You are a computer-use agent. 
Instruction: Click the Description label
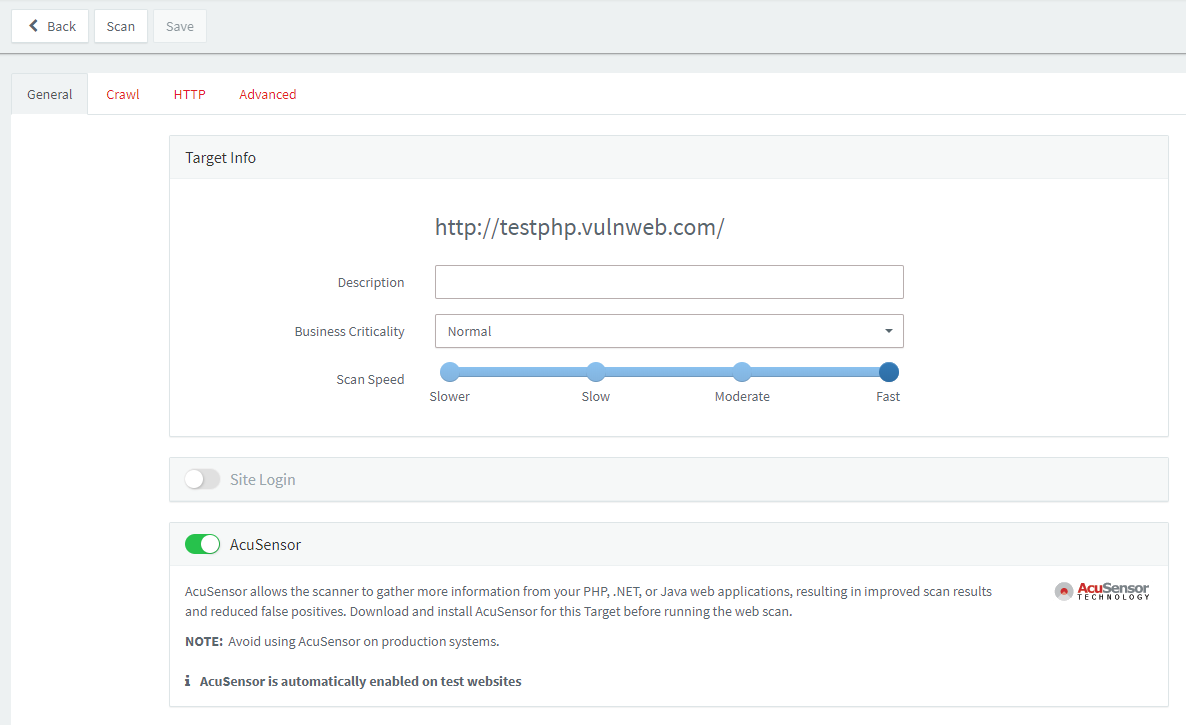(371, 283)
